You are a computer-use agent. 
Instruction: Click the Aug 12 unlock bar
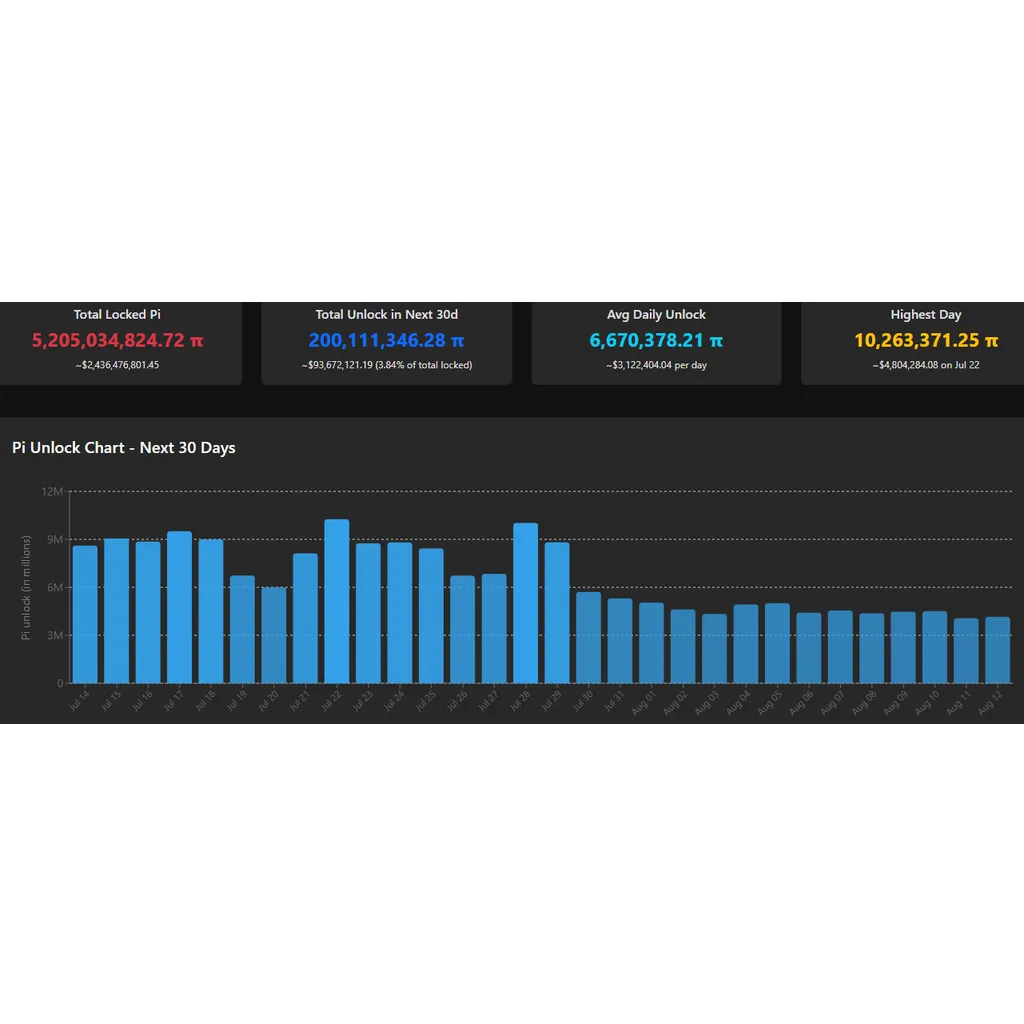click(997, 650)
